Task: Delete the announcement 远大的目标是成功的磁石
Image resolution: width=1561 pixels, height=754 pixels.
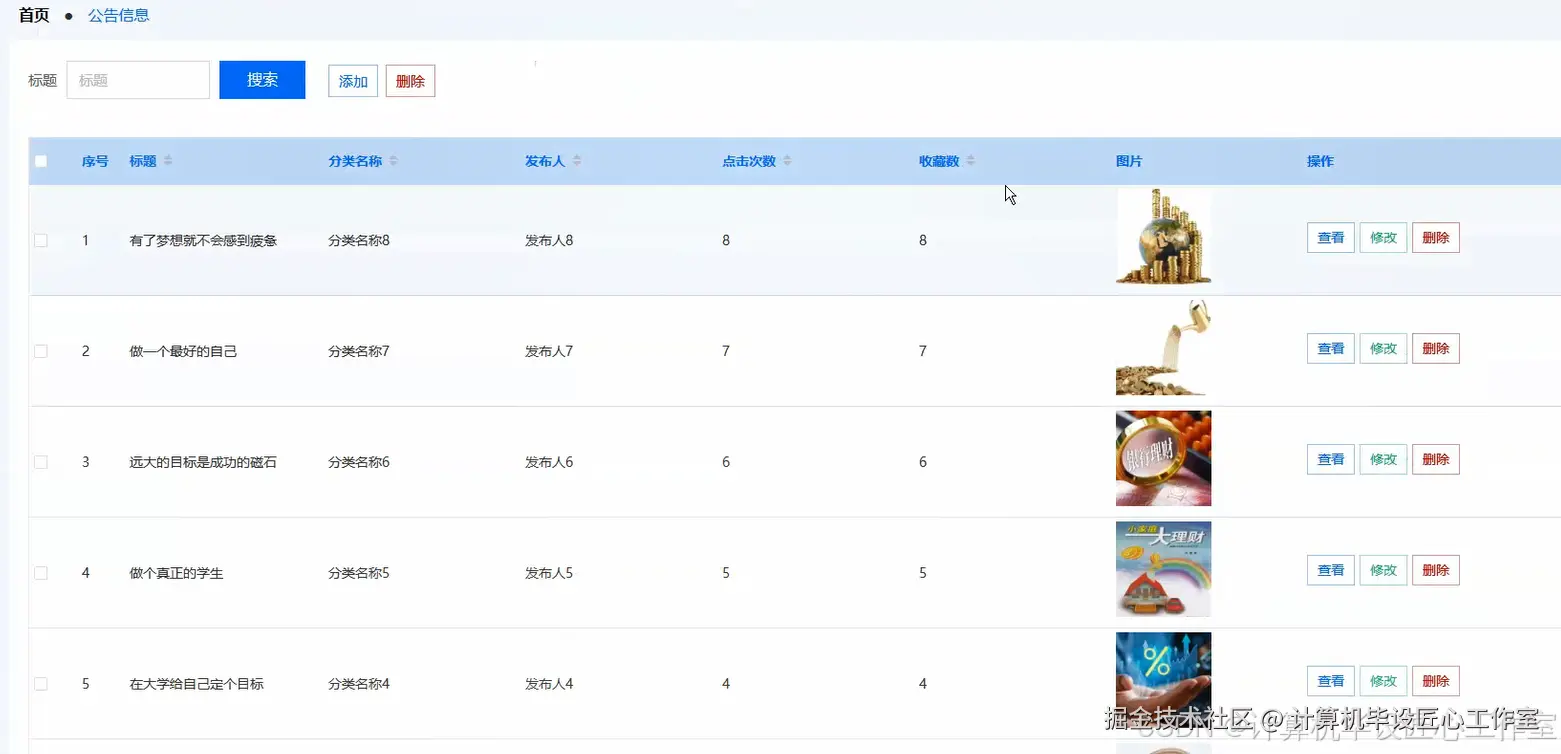Action: [x=1436, y=459]
